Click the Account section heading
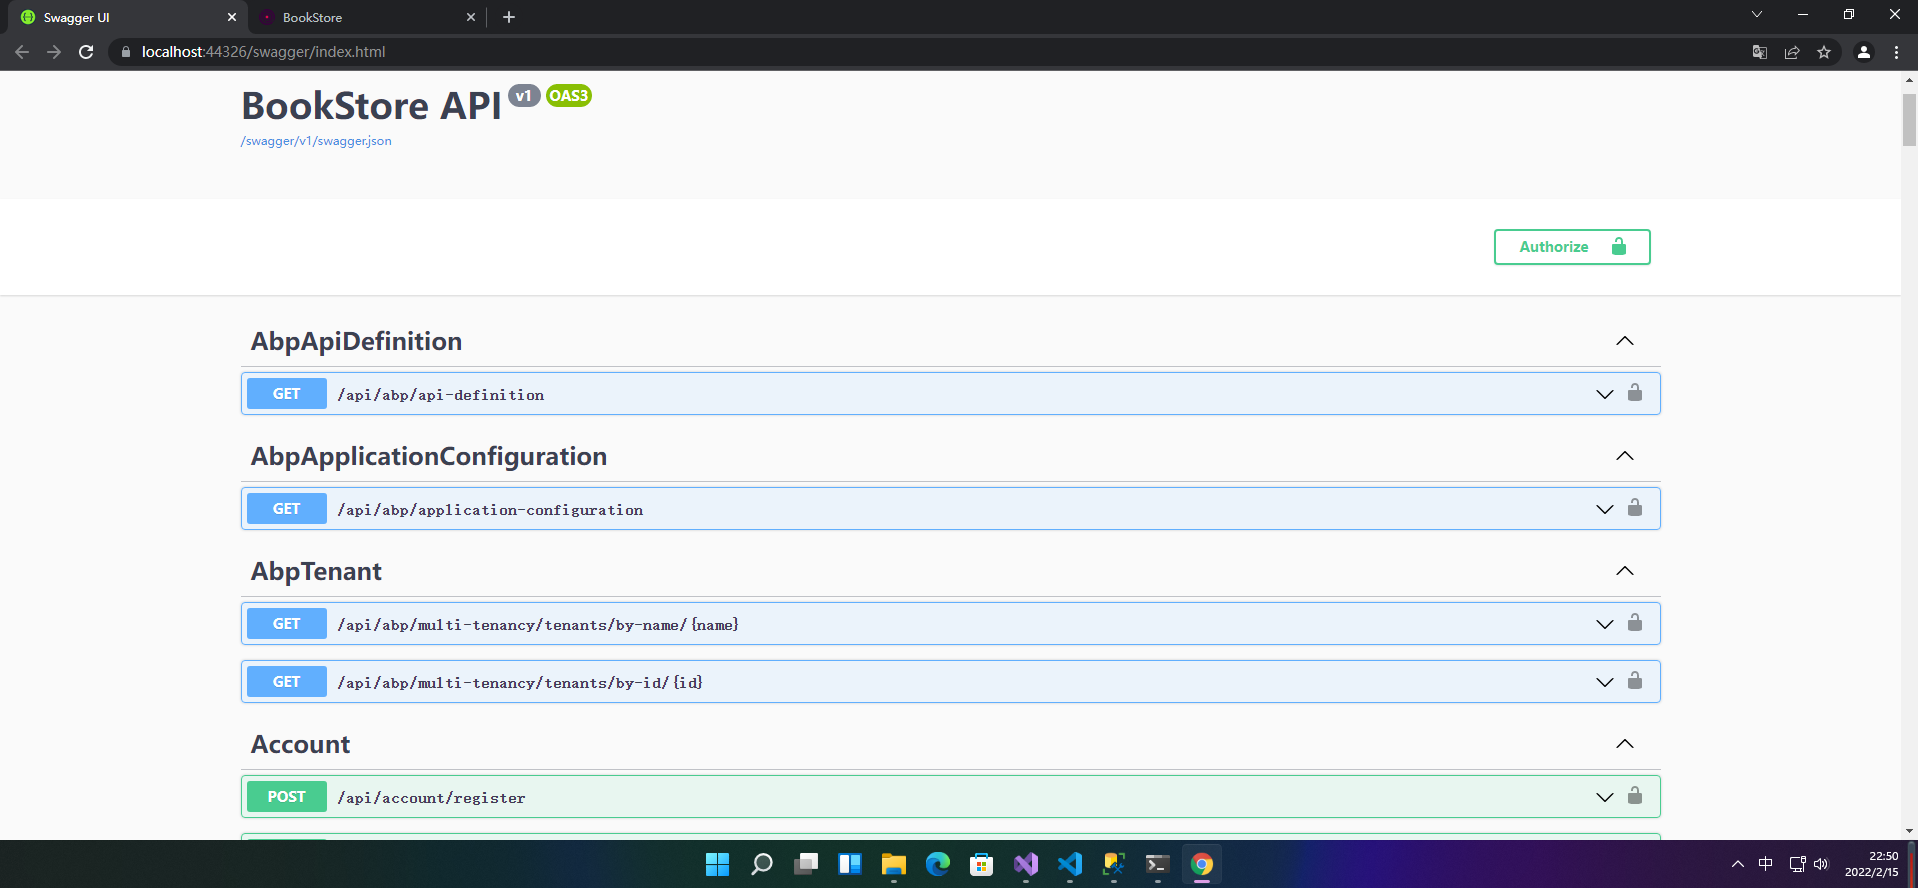Image resolution: width=1918 pixels, height=888 pixels. (300, 744)
